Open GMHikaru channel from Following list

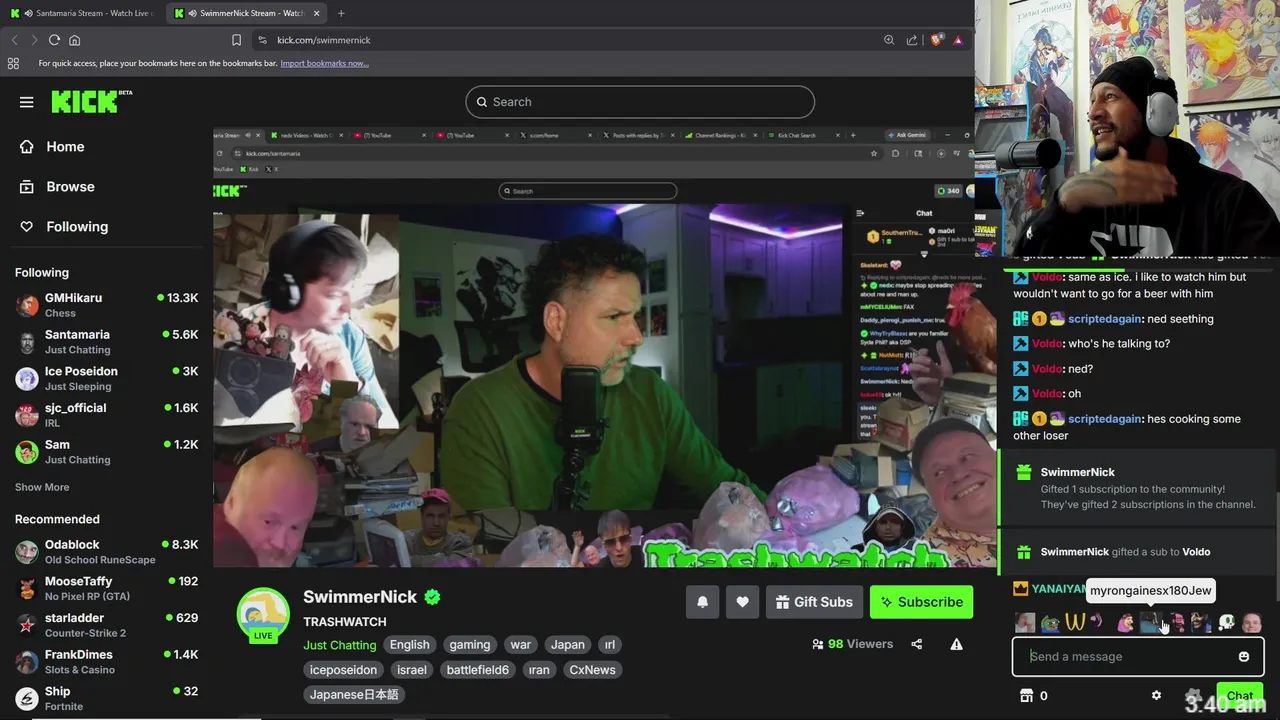pyautogui.click(x=106, y=305)
